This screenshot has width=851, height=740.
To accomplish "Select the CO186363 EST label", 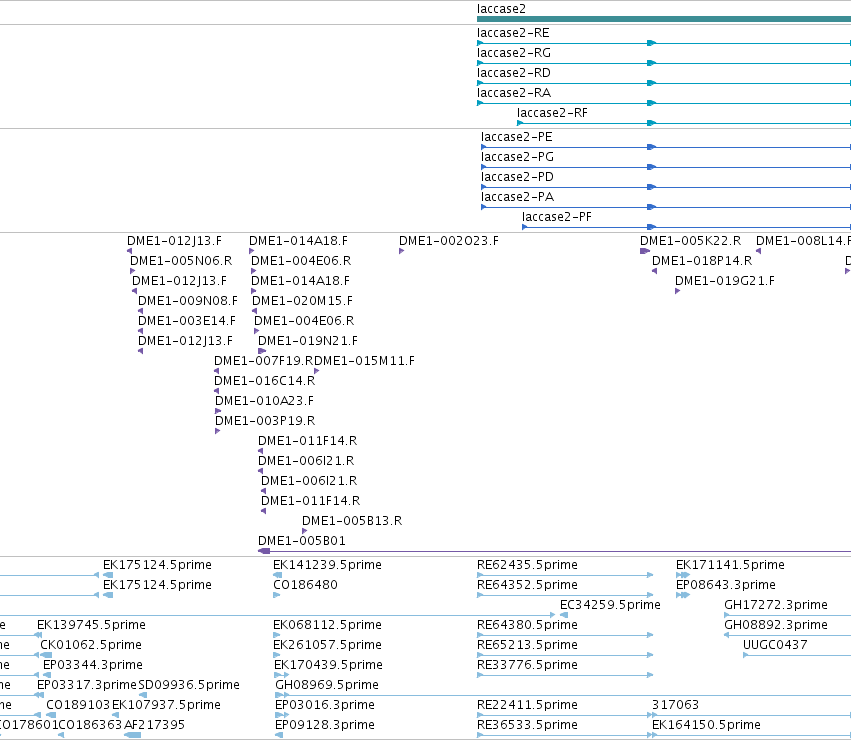I will pos(90,725).
